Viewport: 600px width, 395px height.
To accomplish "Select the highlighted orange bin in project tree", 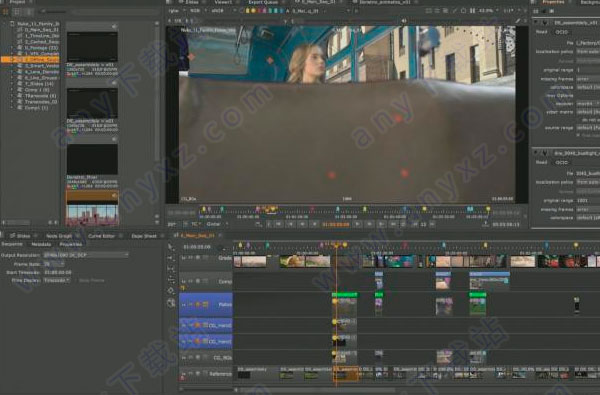I will pyautogui.click(x=31, y=60).
